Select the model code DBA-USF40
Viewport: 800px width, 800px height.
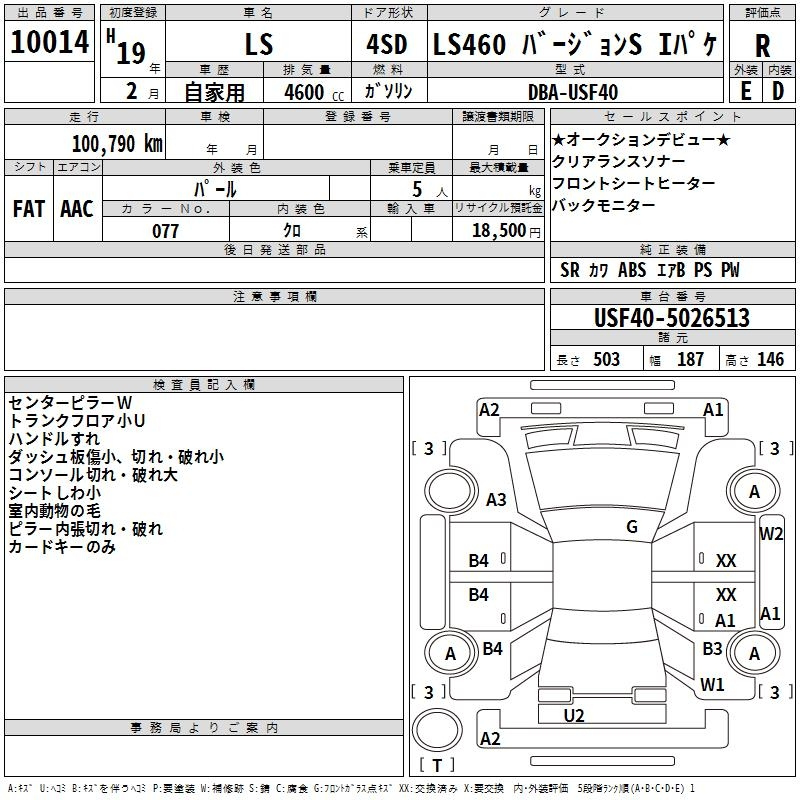coord(573,91)
